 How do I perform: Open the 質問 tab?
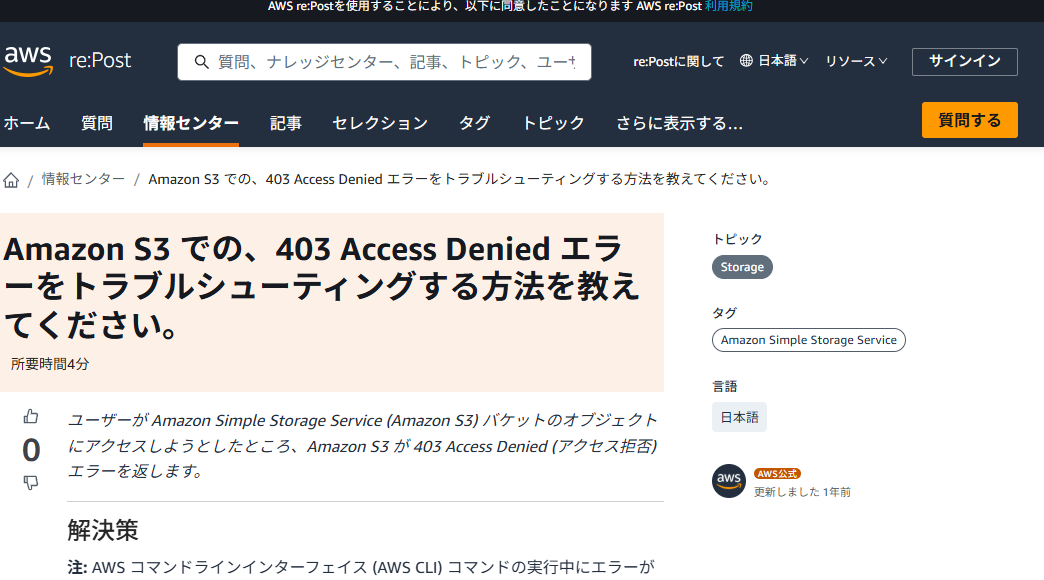point(97,123)
